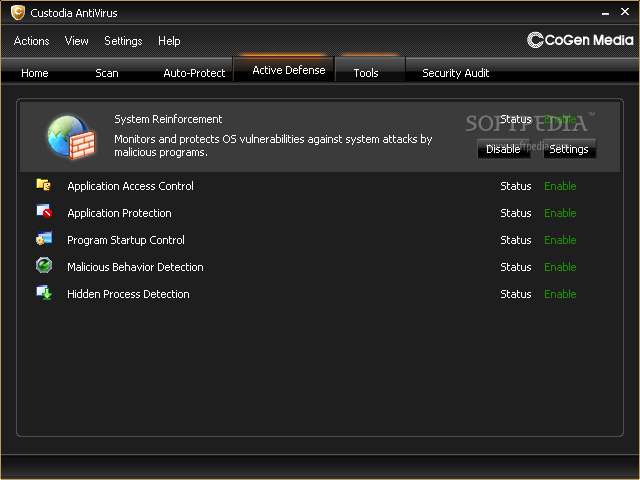Open System Reinforcement Settings button
Viewport: 640px width, 480px height.
569,149
